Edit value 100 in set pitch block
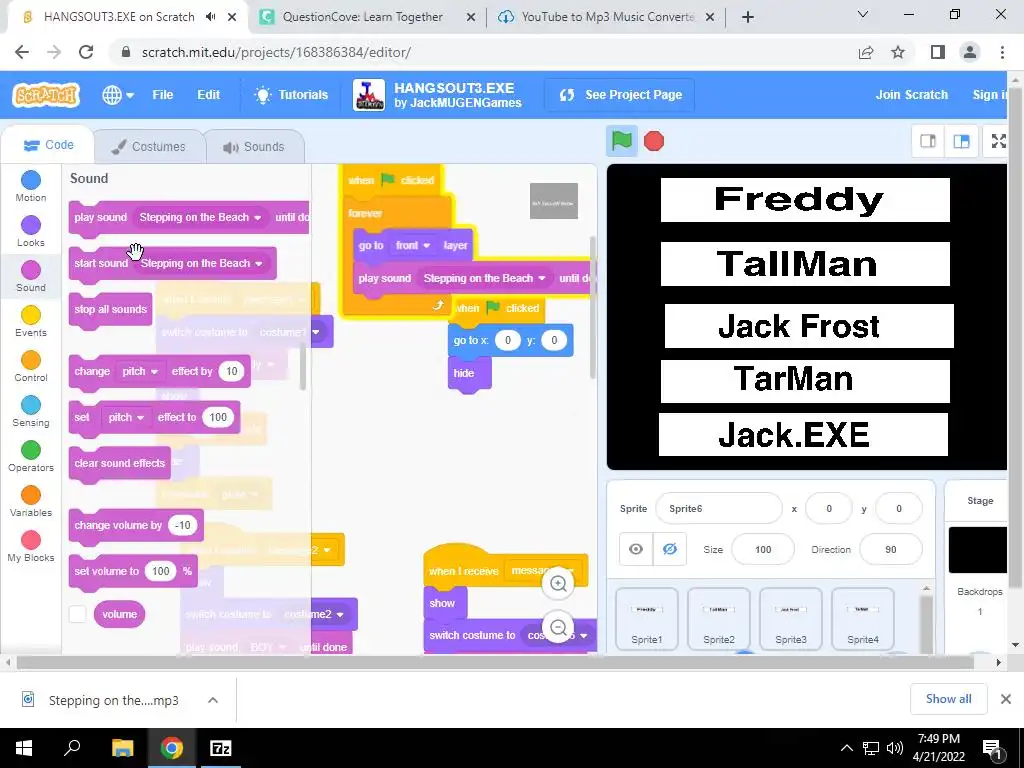This screenshot has height=768, width=1024. [218, 417]
